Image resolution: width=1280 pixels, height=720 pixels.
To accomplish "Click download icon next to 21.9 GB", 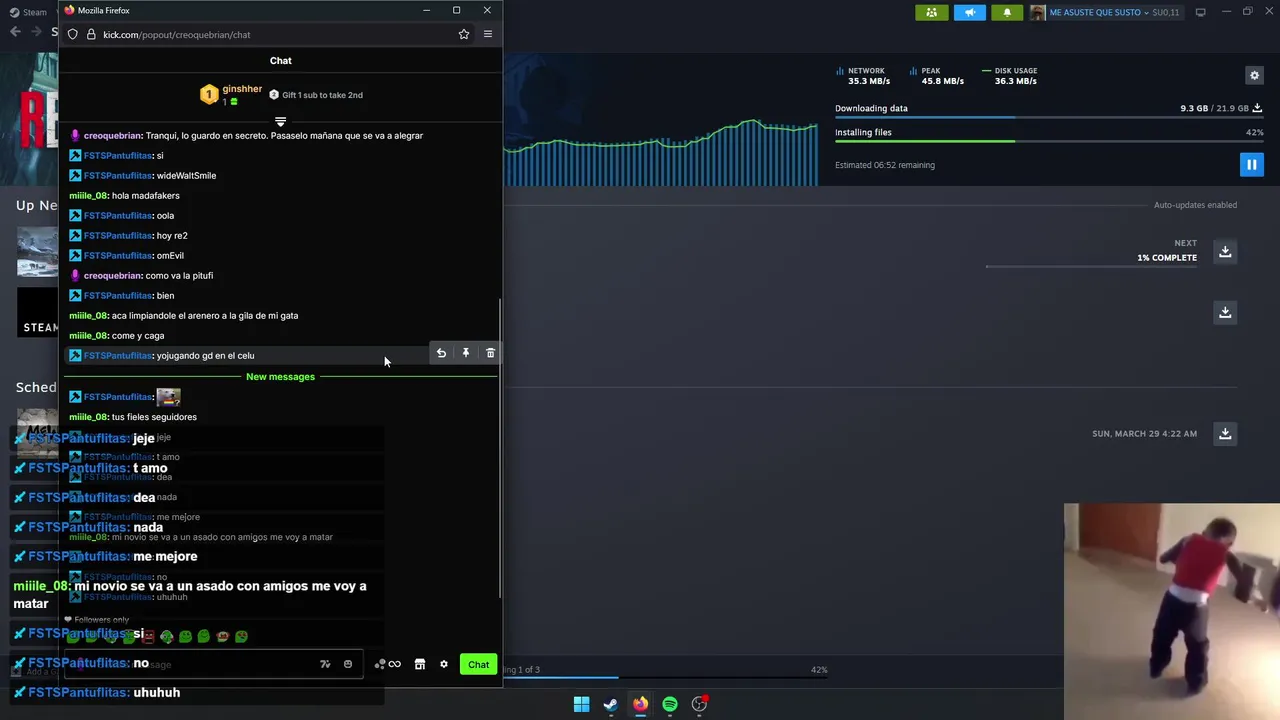I will click(1257, 108).
